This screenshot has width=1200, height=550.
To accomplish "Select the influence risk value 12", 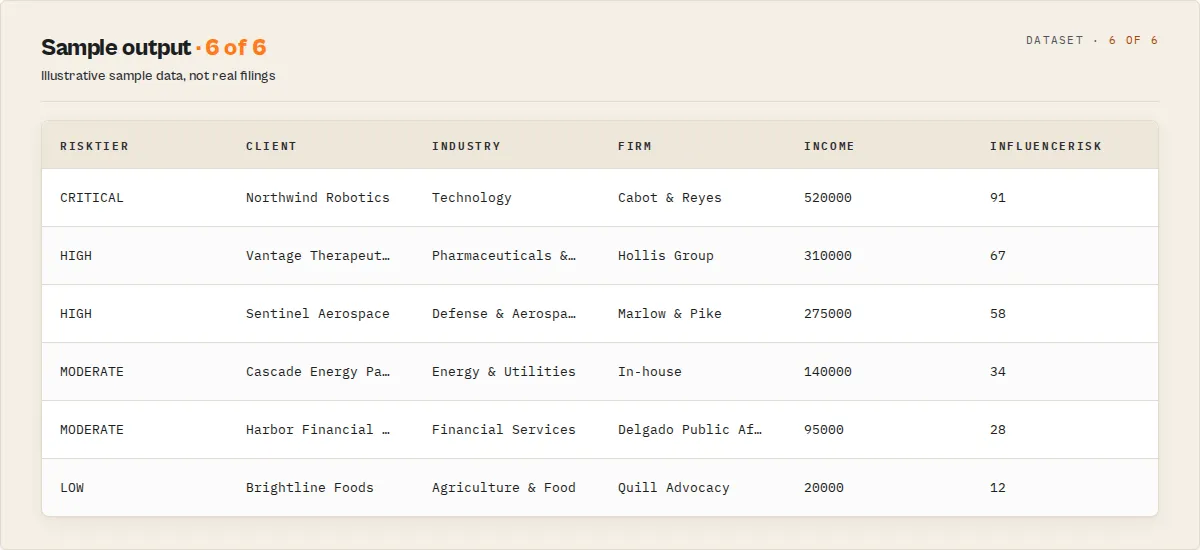I will (x=998, y=488).
